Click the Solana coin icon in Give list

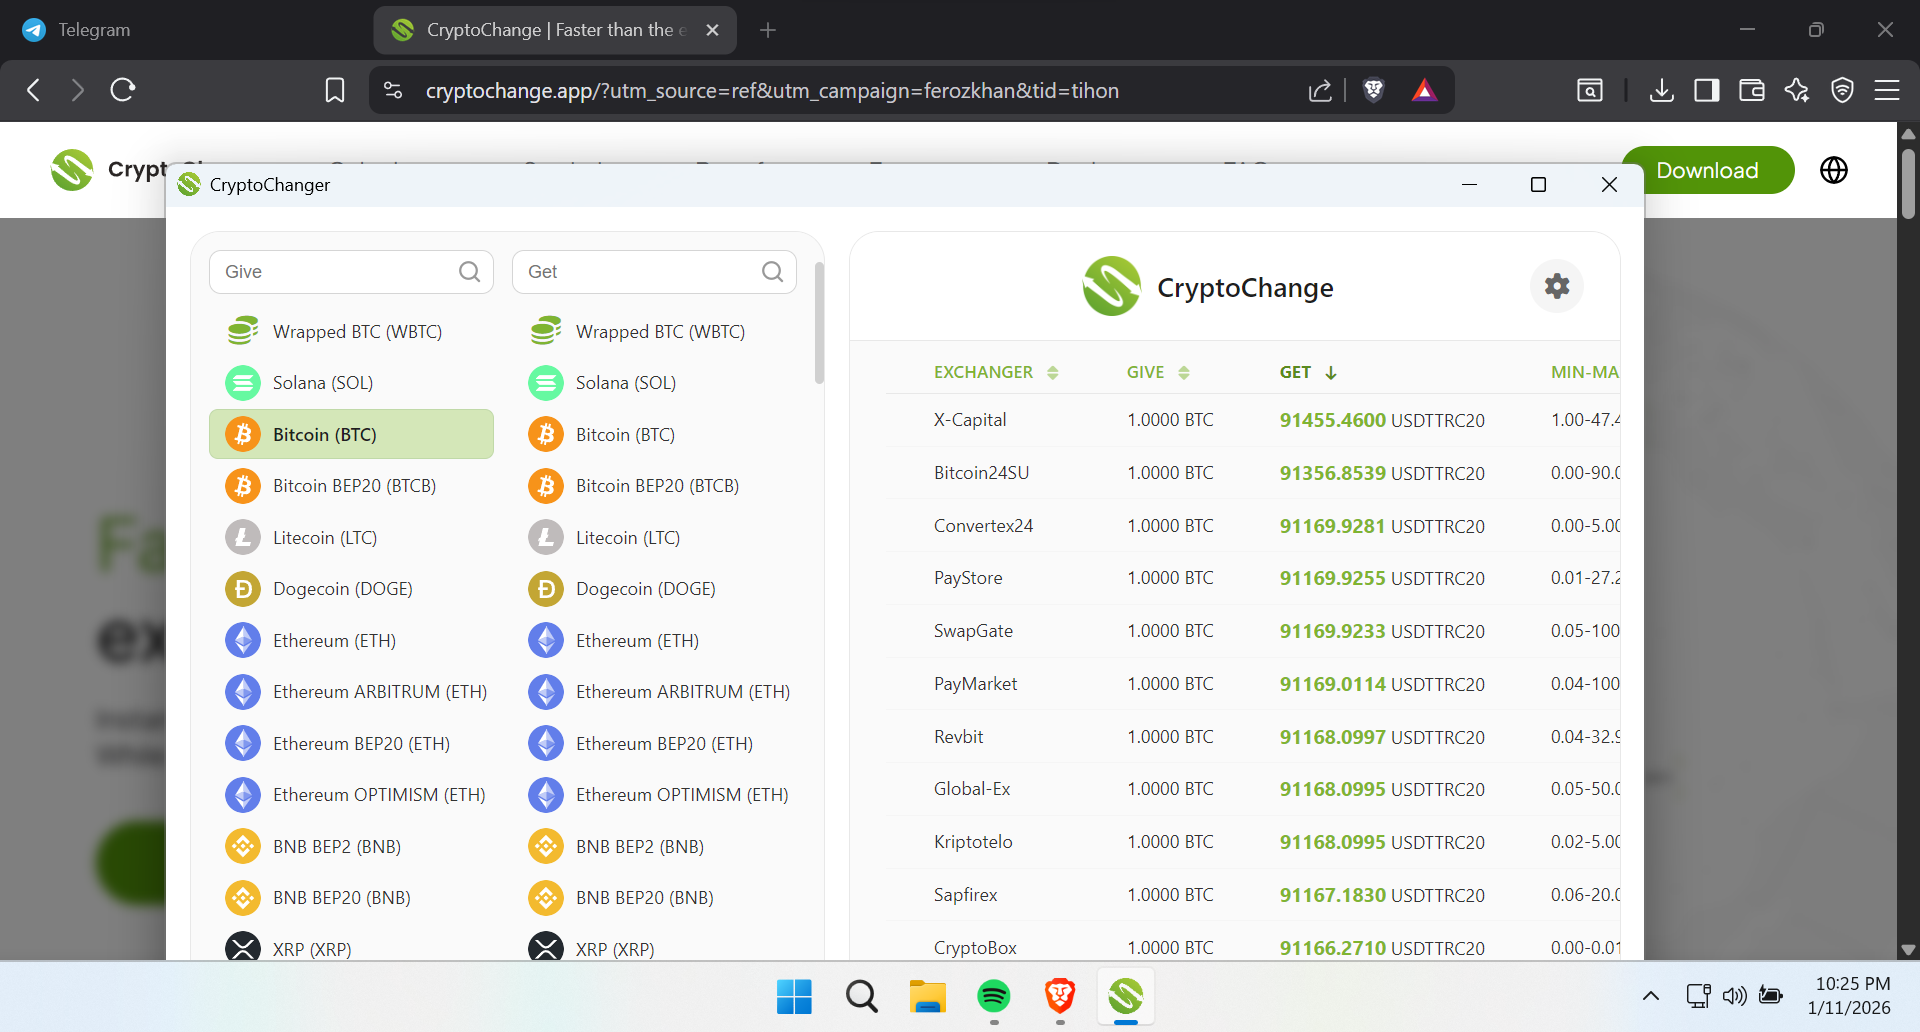(243, 383)
